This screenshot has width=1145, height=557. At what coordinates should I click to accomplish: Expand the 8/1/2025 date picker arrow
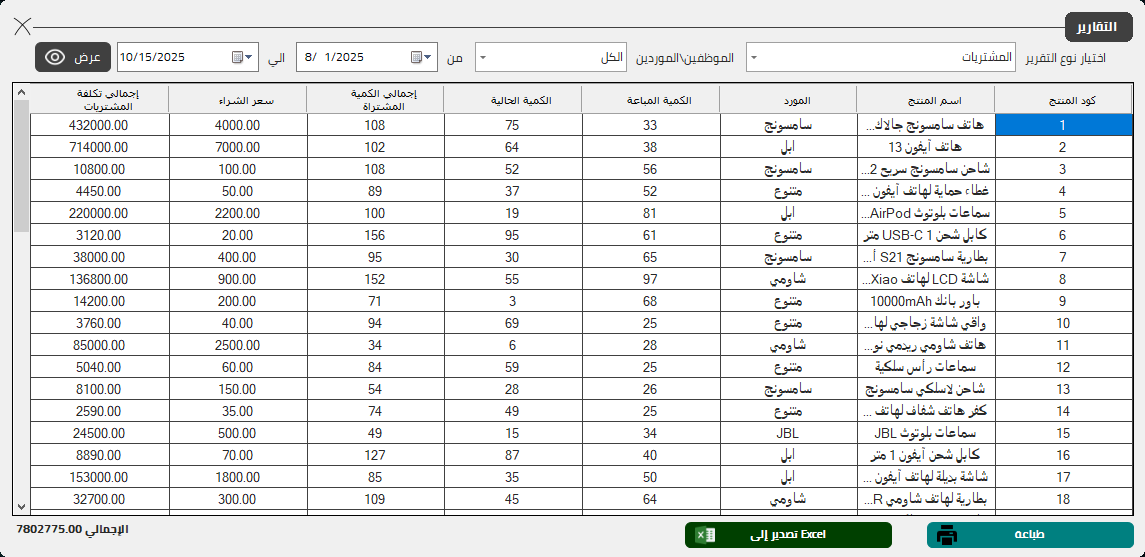[x=428, y=57]
